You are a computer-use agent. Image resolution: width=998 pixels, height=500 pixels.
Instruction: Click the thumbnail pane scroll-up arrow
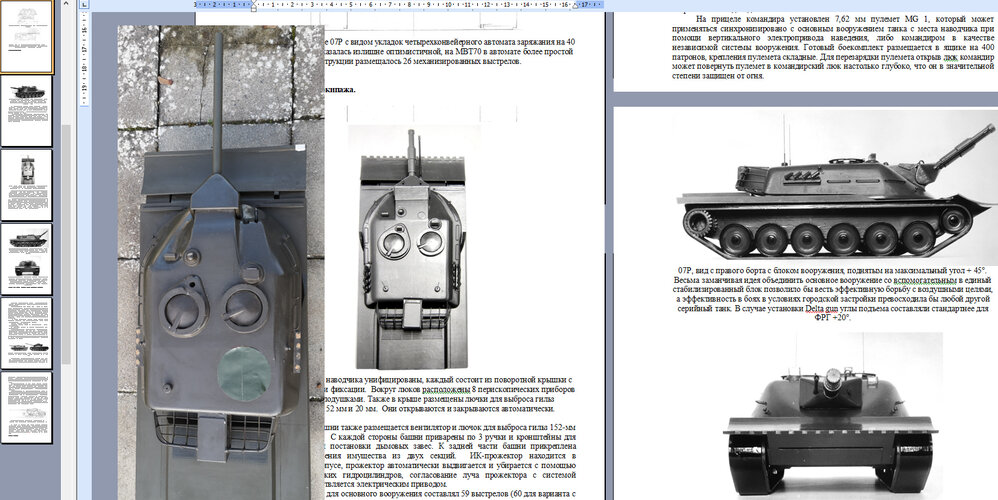pyautogui.click(x=66, y=4)
